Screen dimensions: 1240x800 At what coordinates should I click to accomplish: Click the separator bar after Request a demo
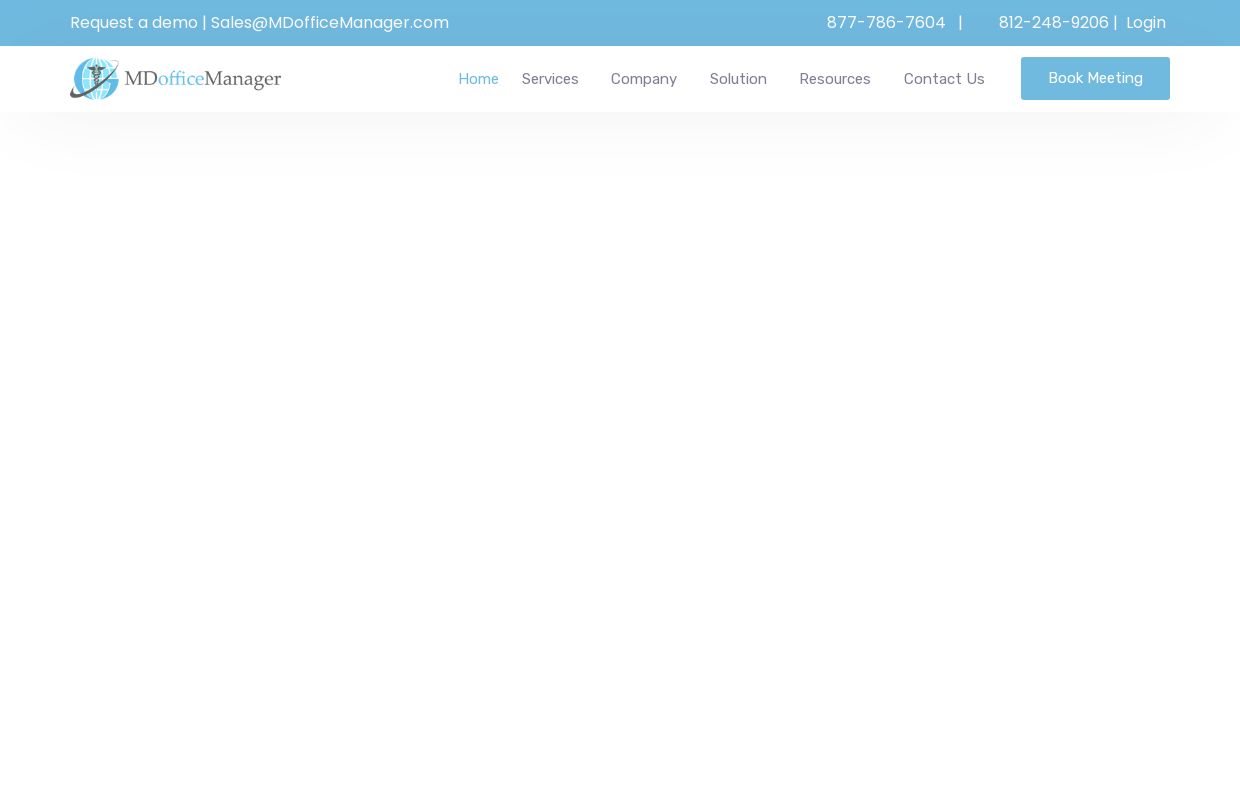[x=204, y=23]
